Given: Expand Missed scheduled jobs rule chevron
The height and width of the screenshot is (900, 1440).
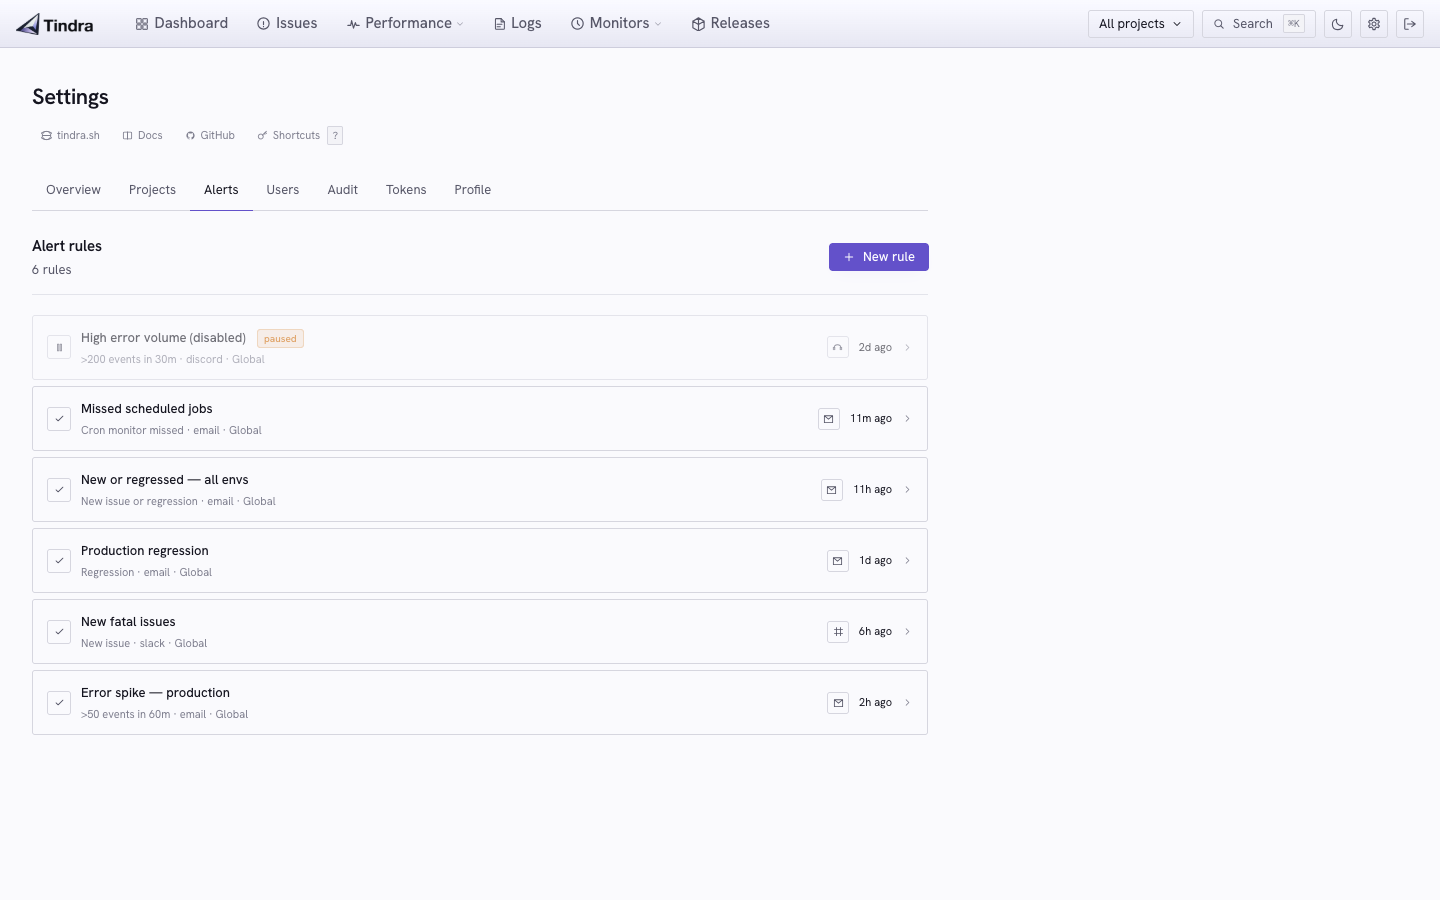Looking at the screenshot, I should click(x=908, y=418).
